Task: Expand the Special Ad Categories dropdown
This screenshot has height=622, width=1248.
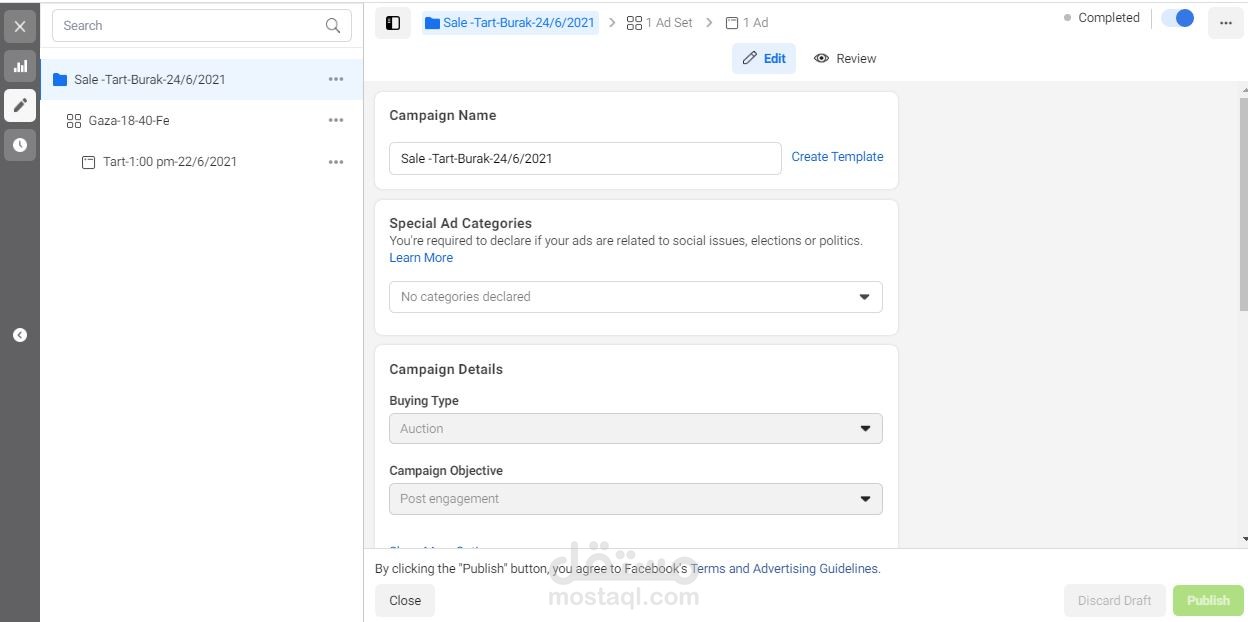Action: coord(635,297)
